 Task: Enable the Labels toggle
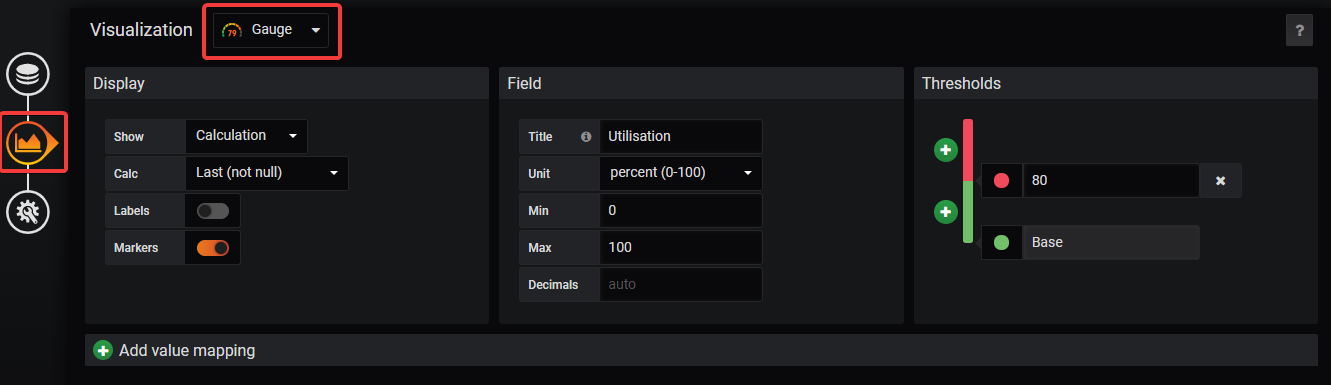pyautogui.click(x=213, y=211)
